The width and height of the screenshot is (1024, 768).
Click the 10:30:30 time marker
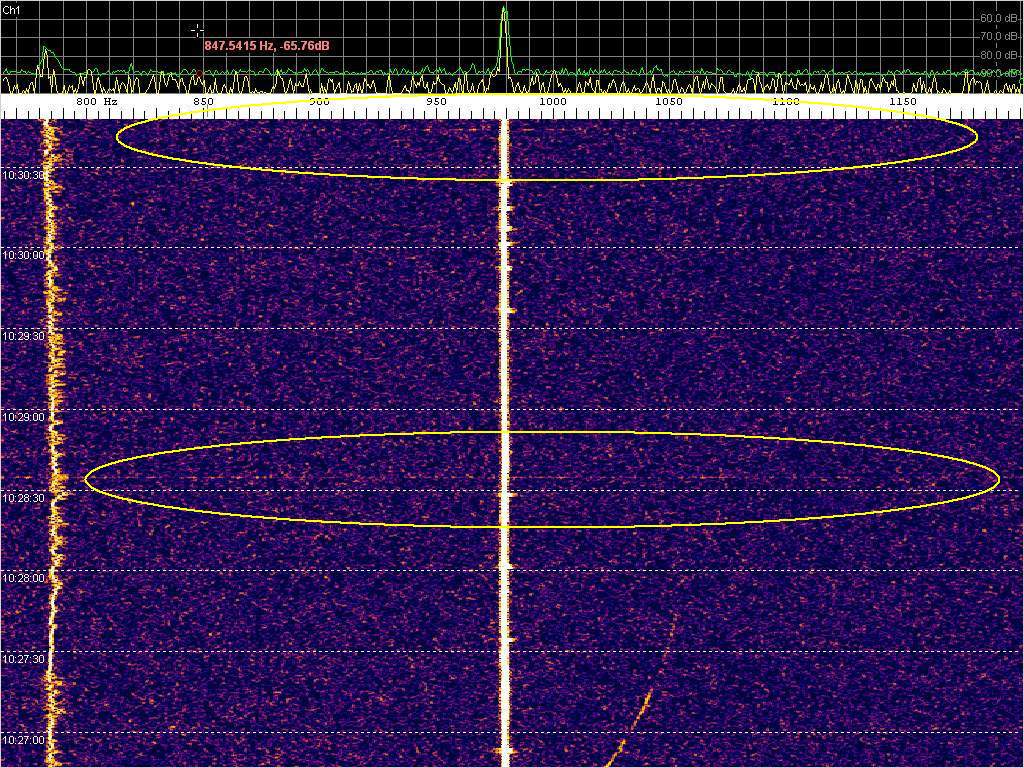(x=23, y=174)
